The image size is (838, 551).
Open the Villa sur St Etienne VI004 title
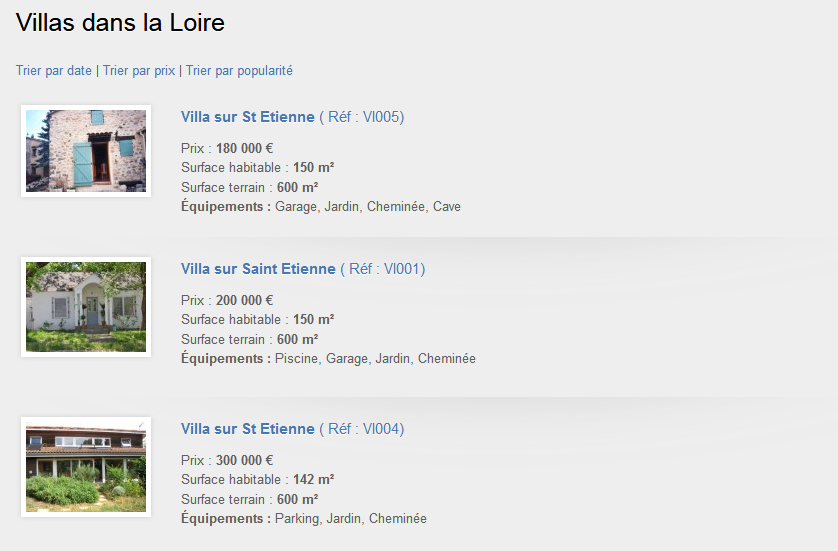tap(248, 429)
